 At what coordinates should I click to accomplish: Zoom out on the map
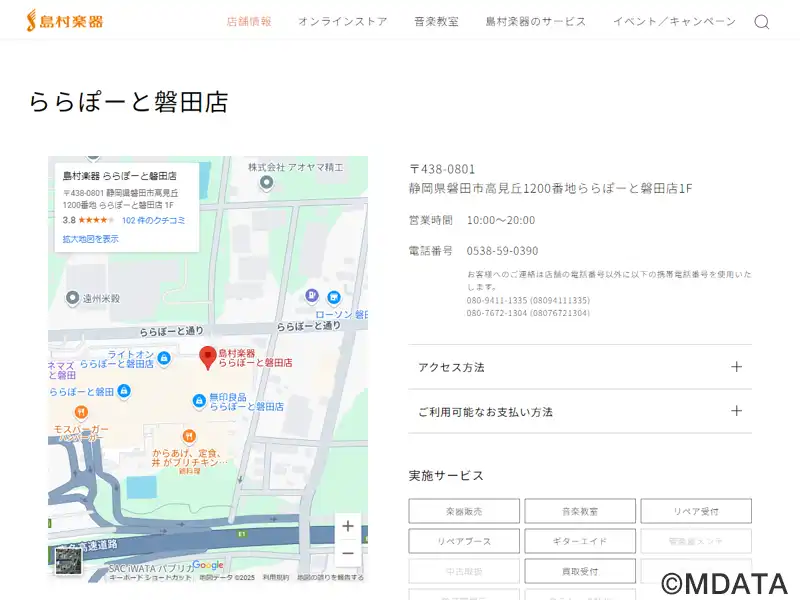348,553
